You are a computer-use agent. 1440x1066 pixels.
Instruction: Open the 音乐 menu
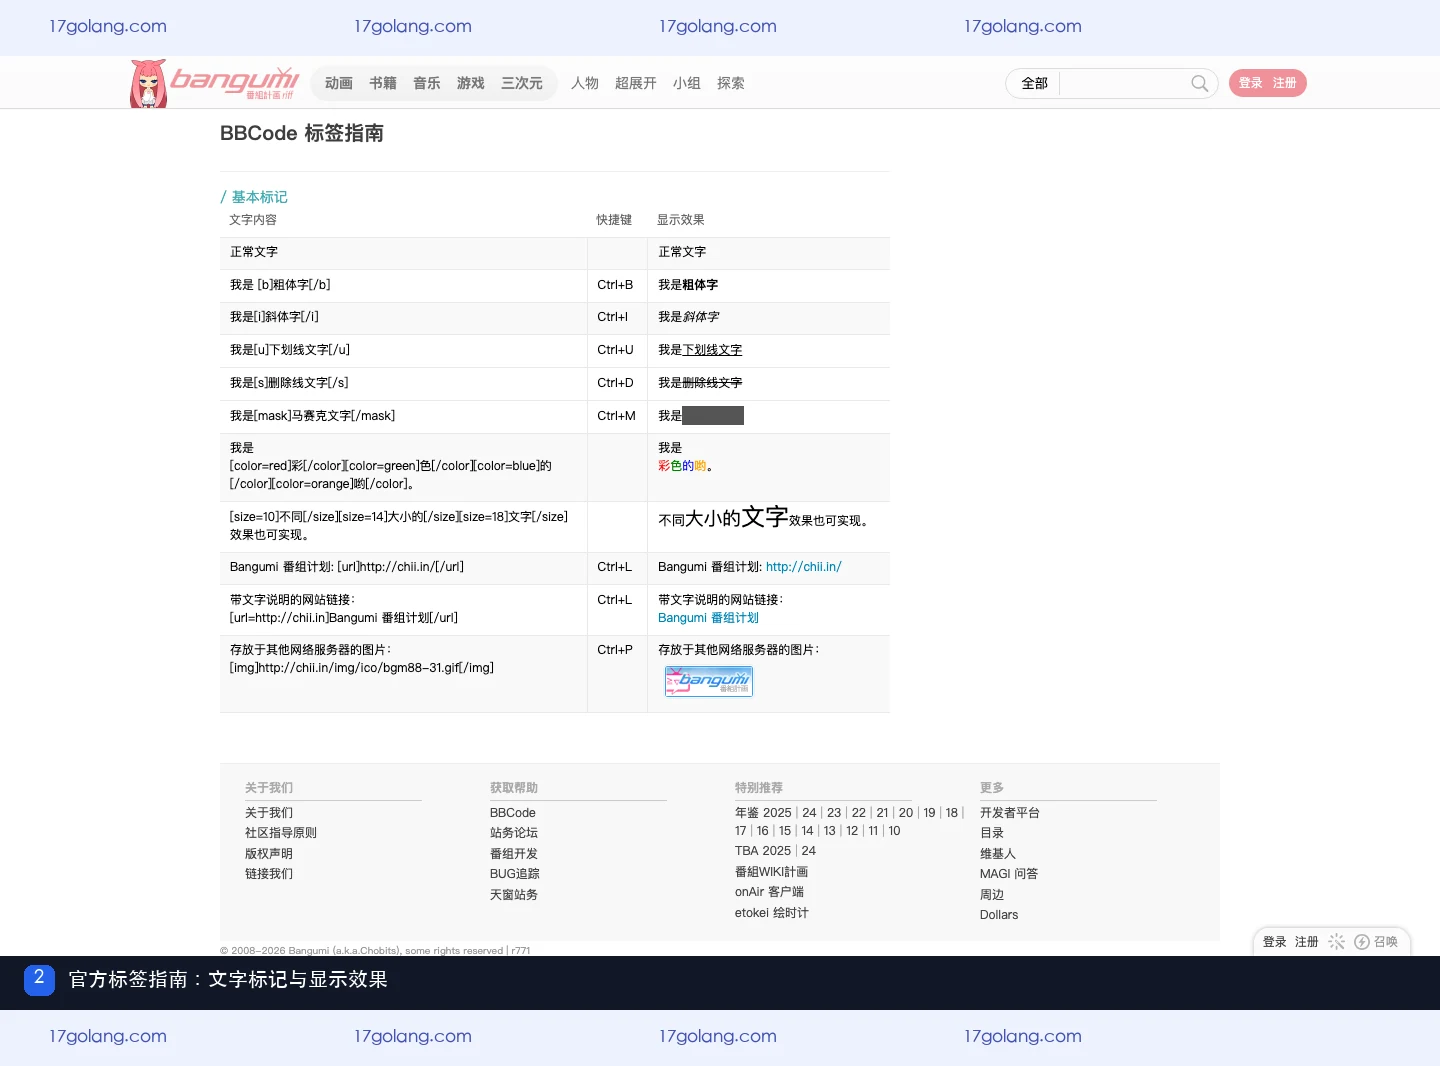pos(427,83)
